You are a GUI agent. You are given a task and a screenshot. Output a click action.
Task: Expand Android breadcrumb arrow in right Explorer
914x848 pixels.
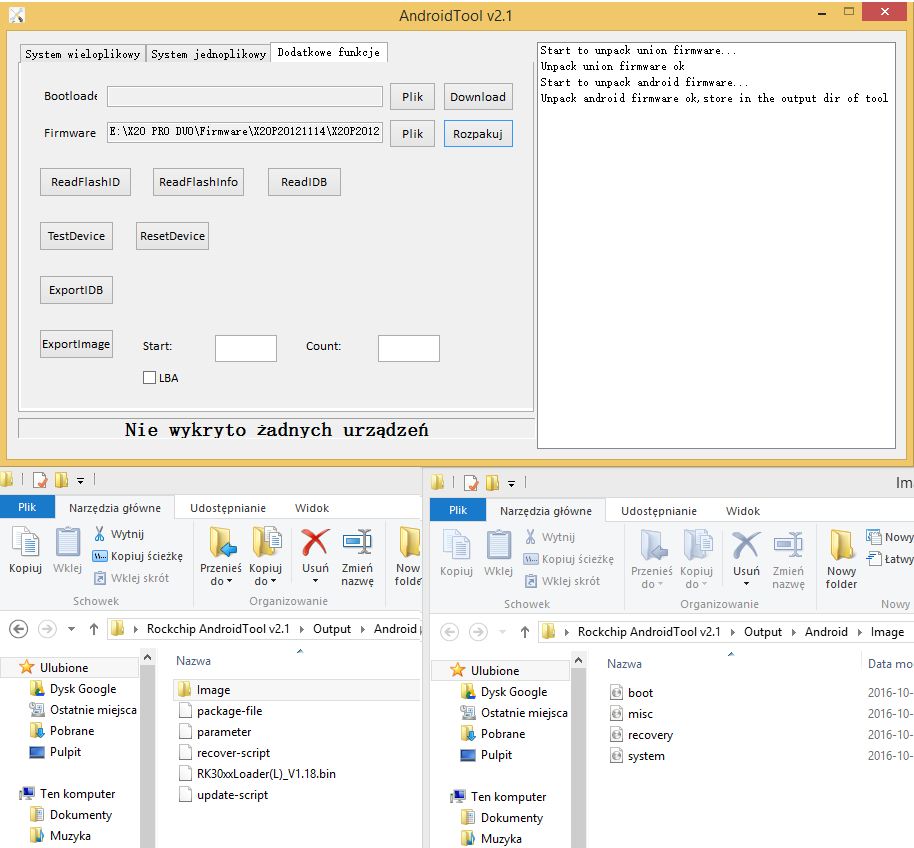(859, 632)
